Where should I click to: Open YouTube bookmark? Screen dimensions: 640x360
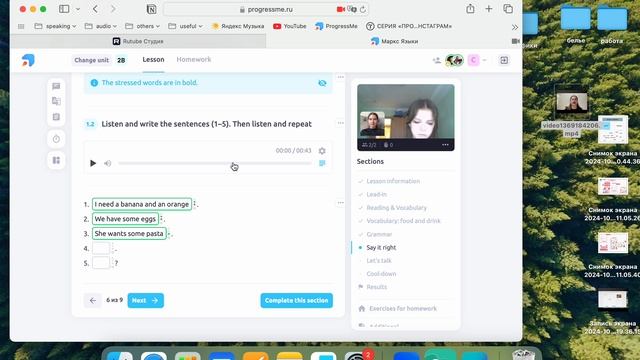pos(290,26)
